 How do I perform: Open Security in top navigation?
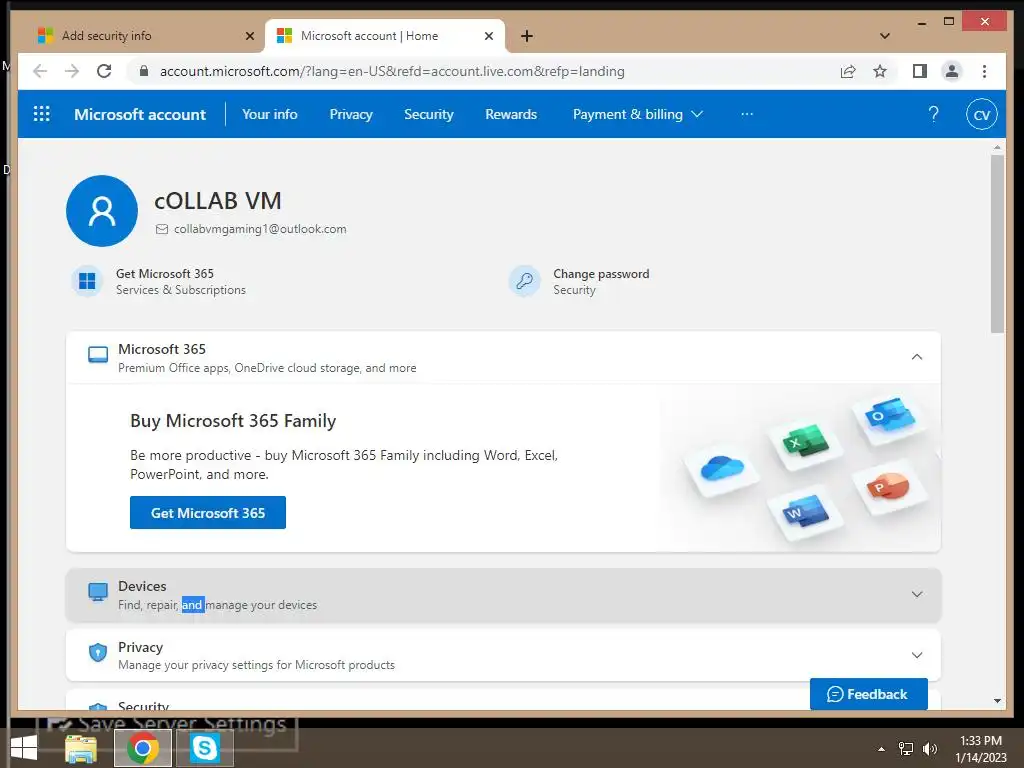[428, 114]
